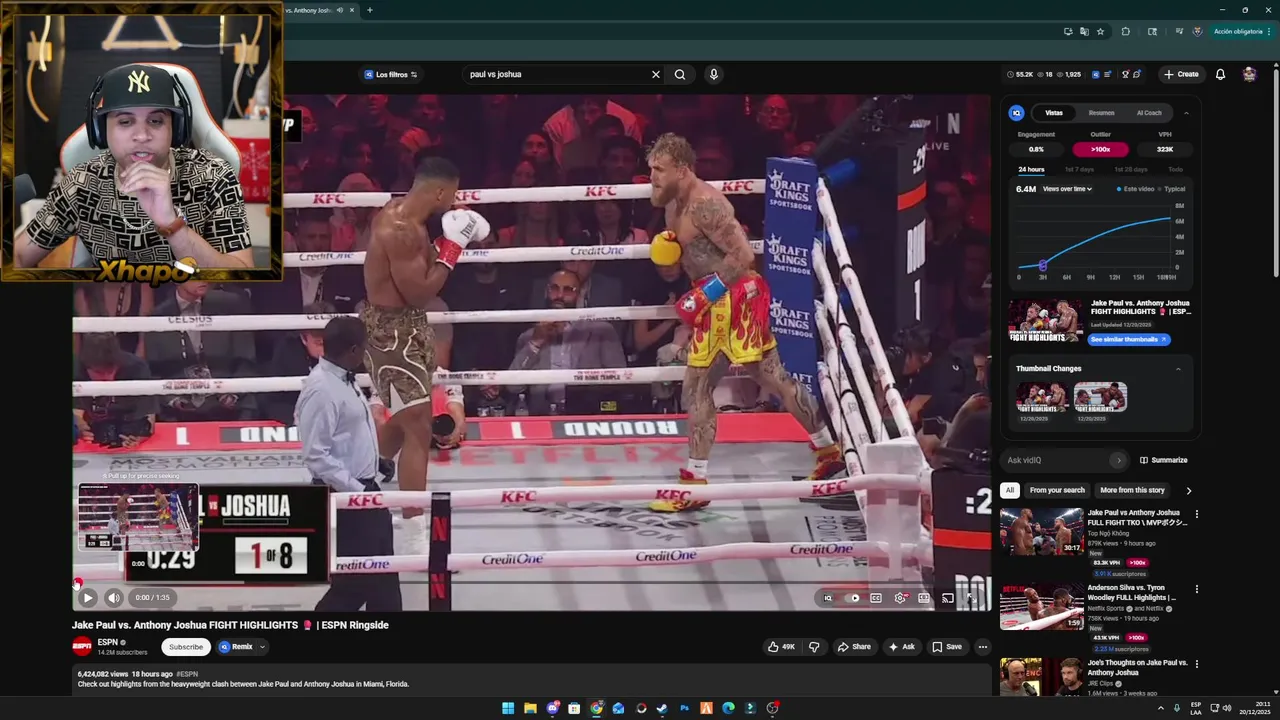Dislike the video thumbs down
Screen dimensions: 1280x720
click(814, 647)
